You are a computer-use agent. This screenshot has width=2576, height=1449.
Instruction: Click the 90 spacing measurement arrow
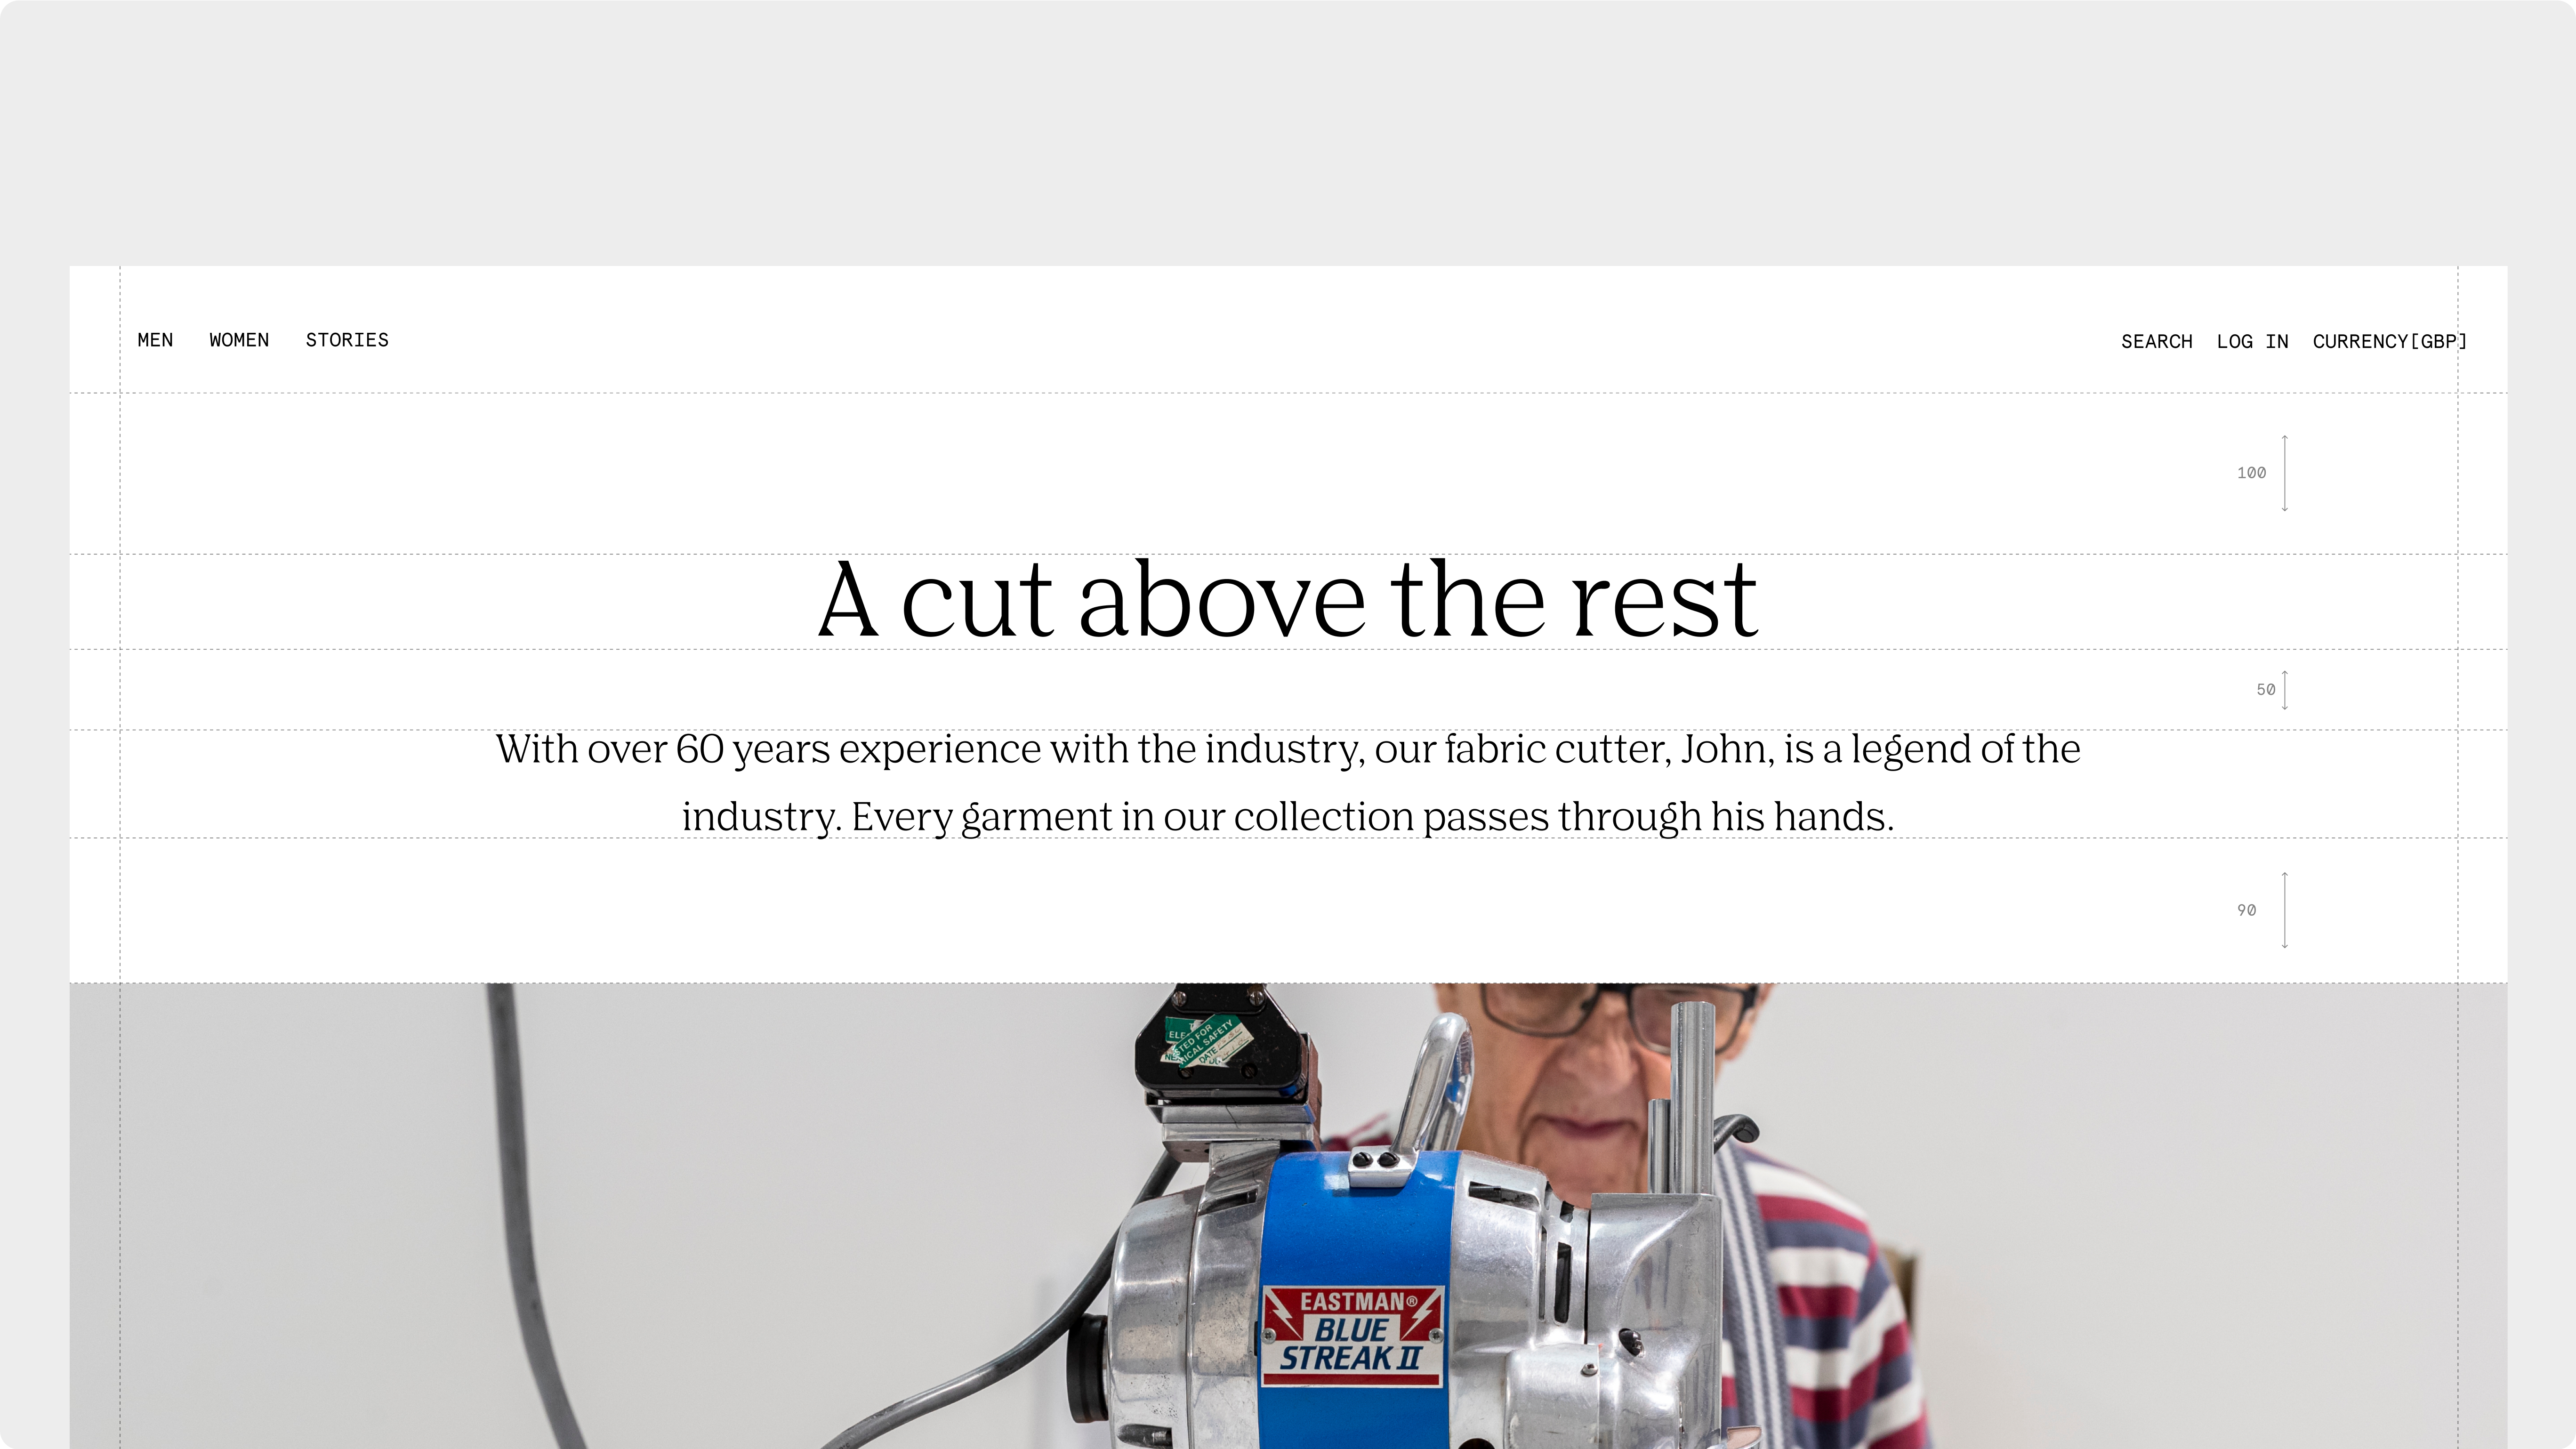[x=2285, y=910]
